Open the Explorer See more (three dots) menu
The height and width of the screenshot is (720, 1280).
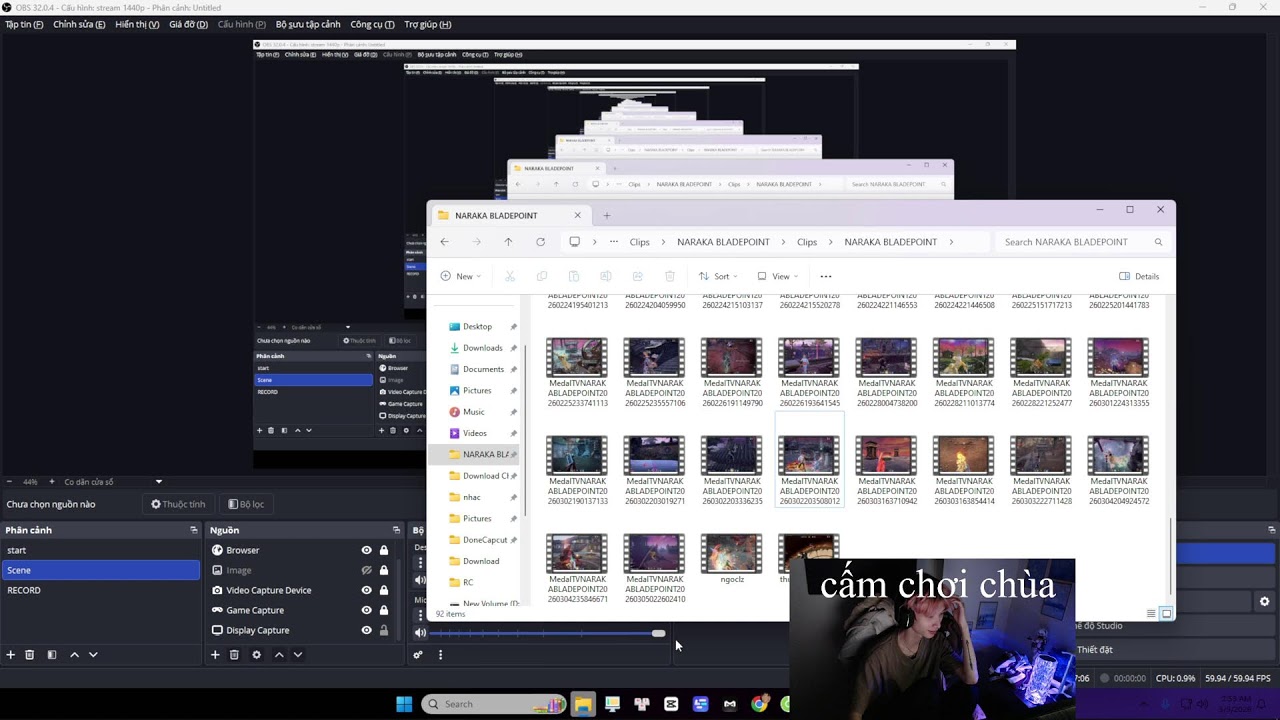825,276
